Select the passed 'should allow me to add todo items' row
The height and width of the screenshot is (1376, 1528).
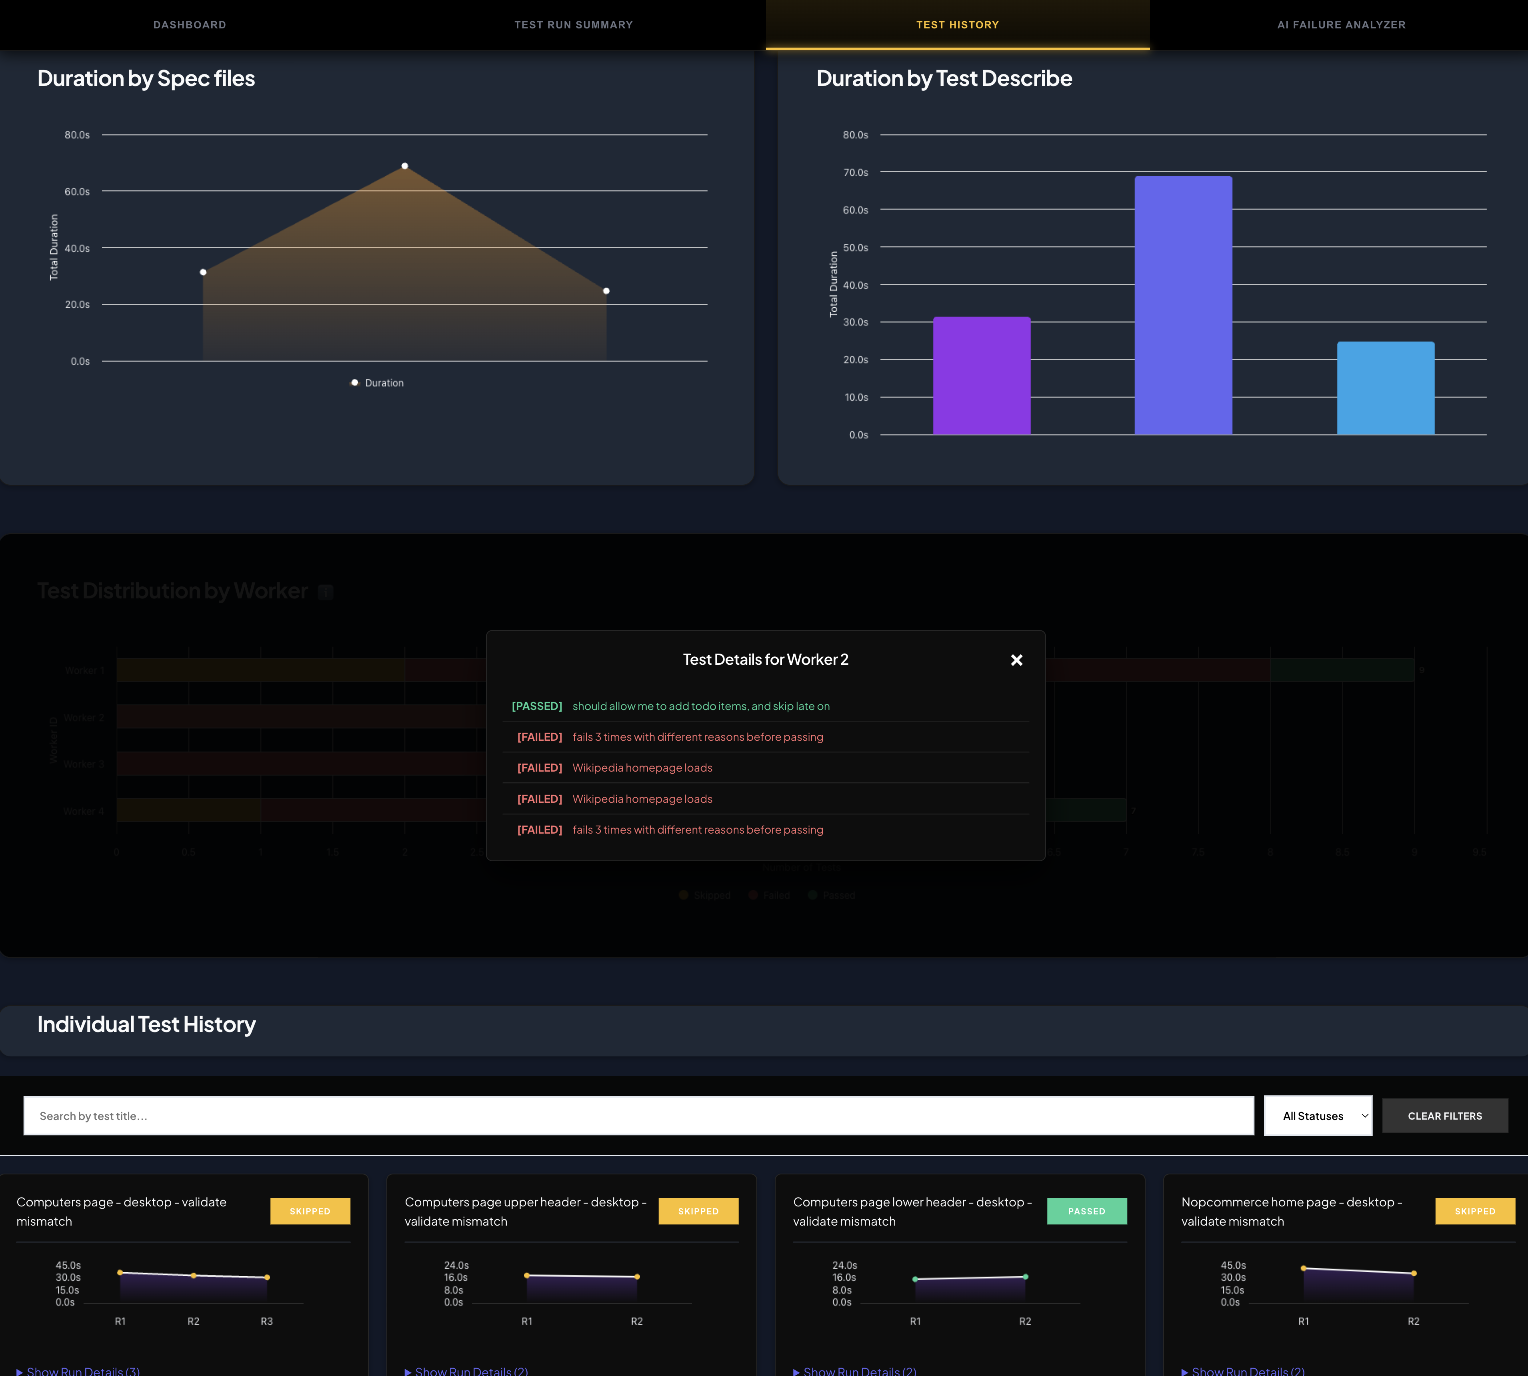(x=700, y=706)
